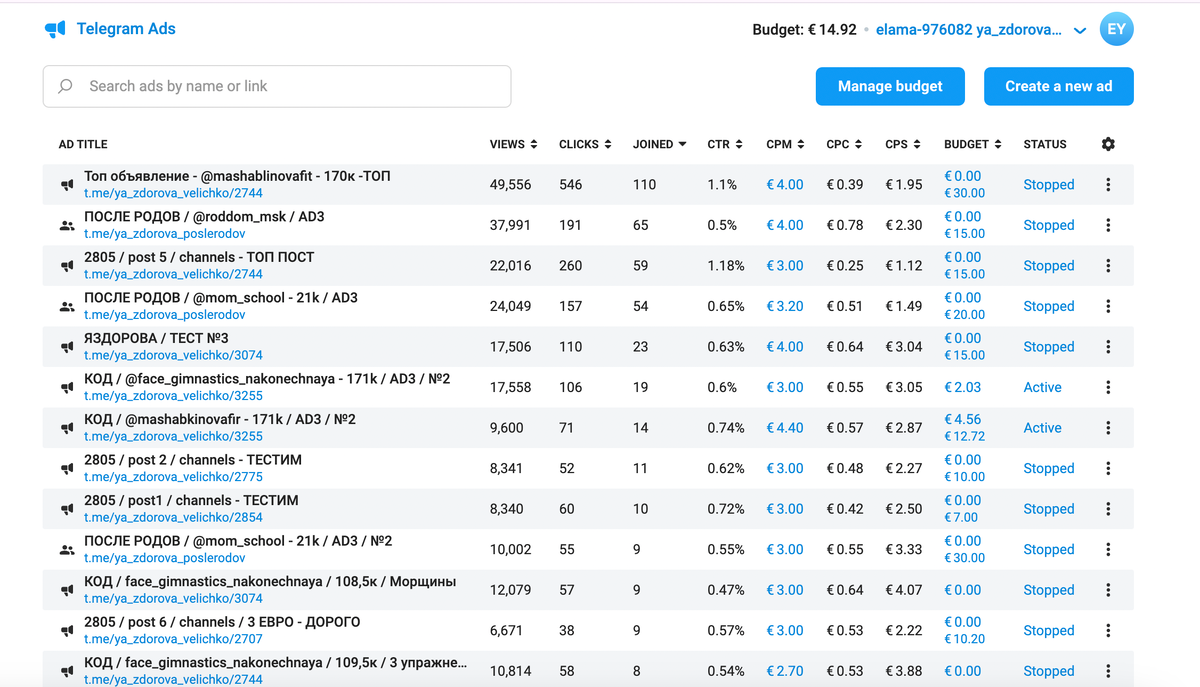Click megaphone icon of ЯЗДОРОВА / ТЕСТ №3 ad
This screenshot has width=1200, height=687.
(67, 347)
